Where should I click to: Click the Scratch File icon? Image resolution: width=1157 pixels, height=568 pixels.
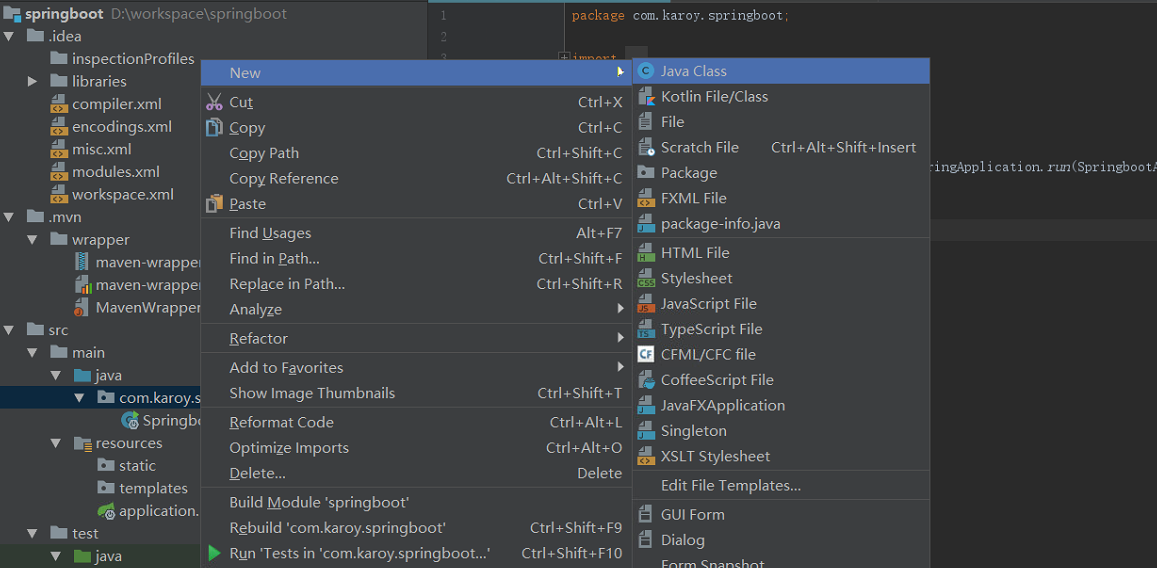pos(646,148)
